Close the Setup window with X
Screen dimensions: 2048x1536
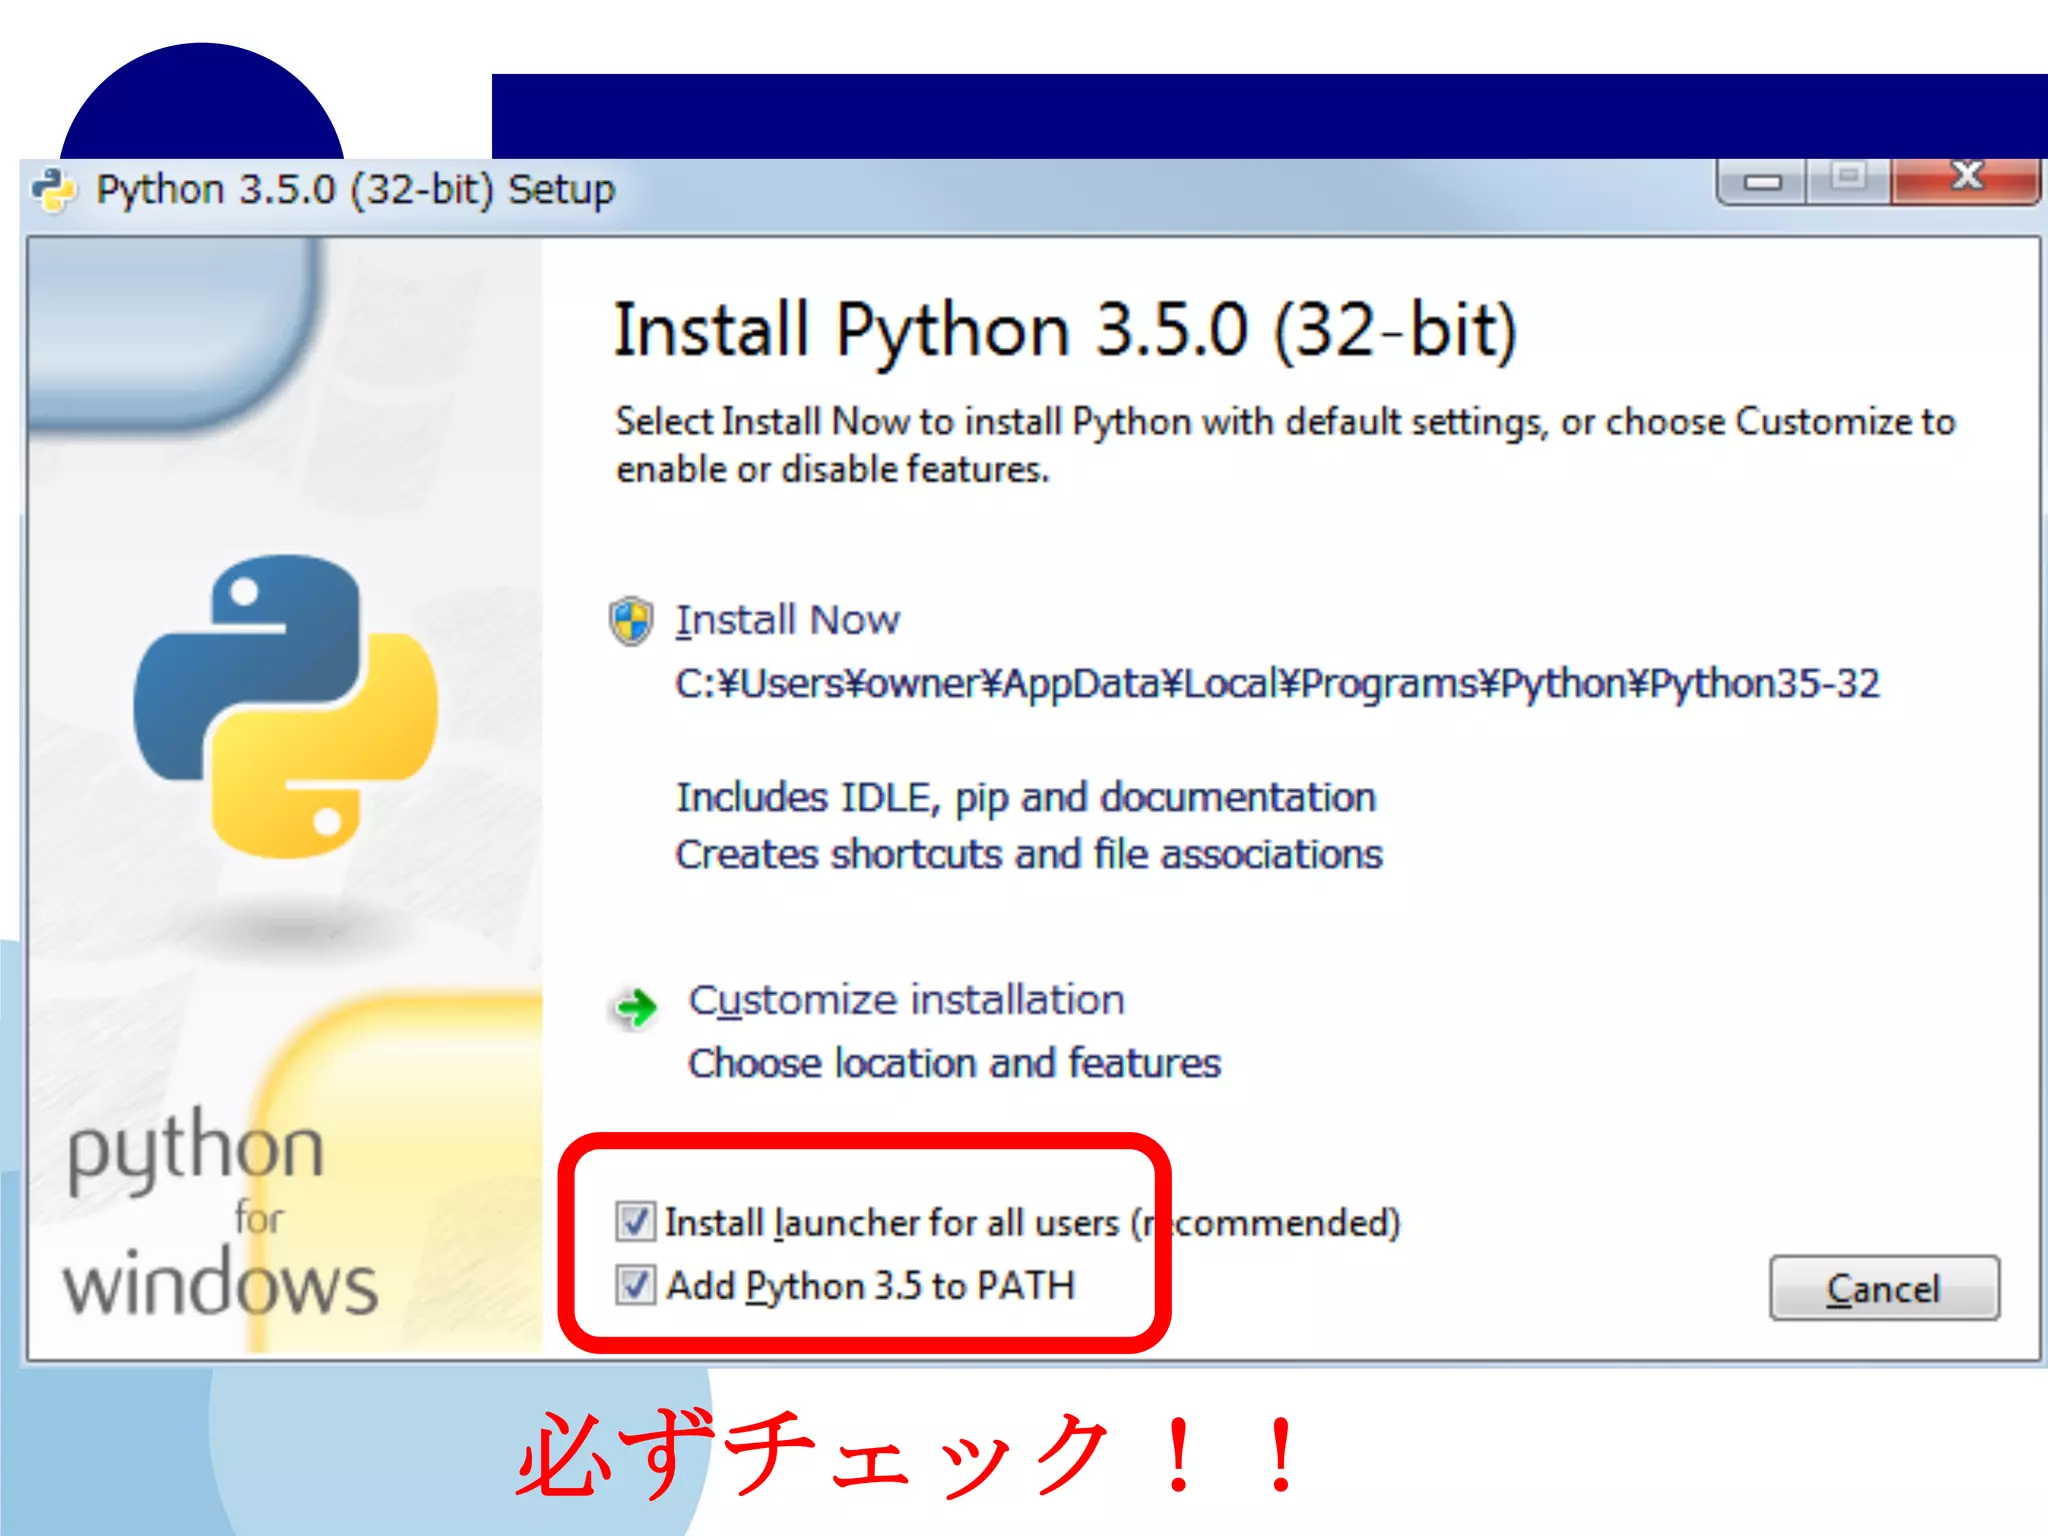[x=1966, y=180]
